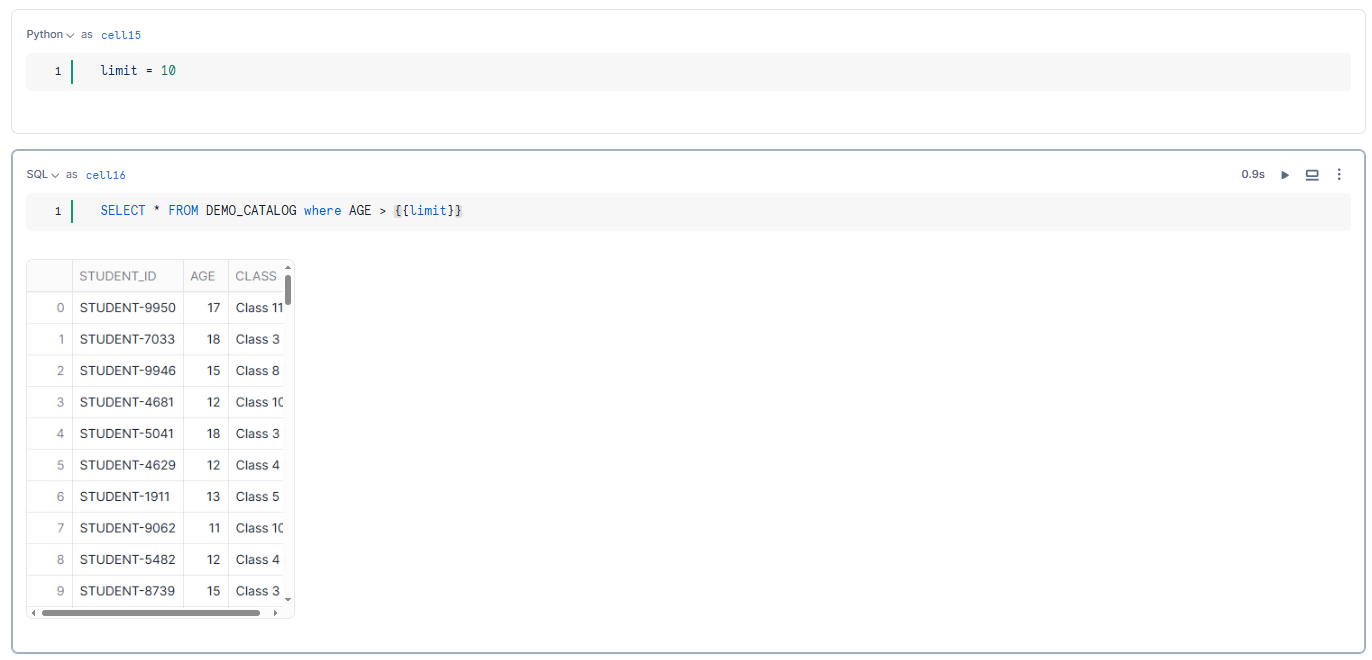Click the table vertical scrollbar up arrow
This screenshot has height=660, width=1372.
point(288,267)
